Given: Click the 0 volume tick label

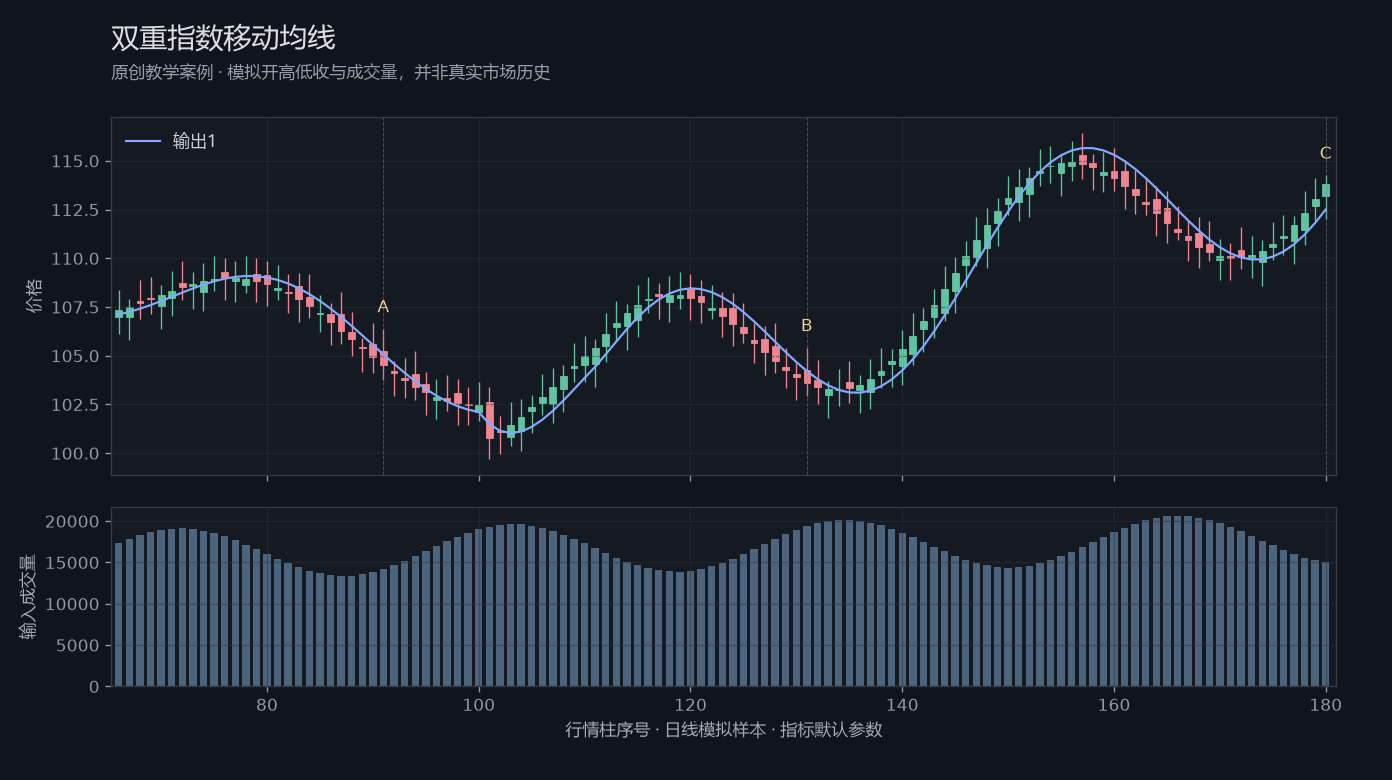Looking at the screenshot, I should click(94, 687).
